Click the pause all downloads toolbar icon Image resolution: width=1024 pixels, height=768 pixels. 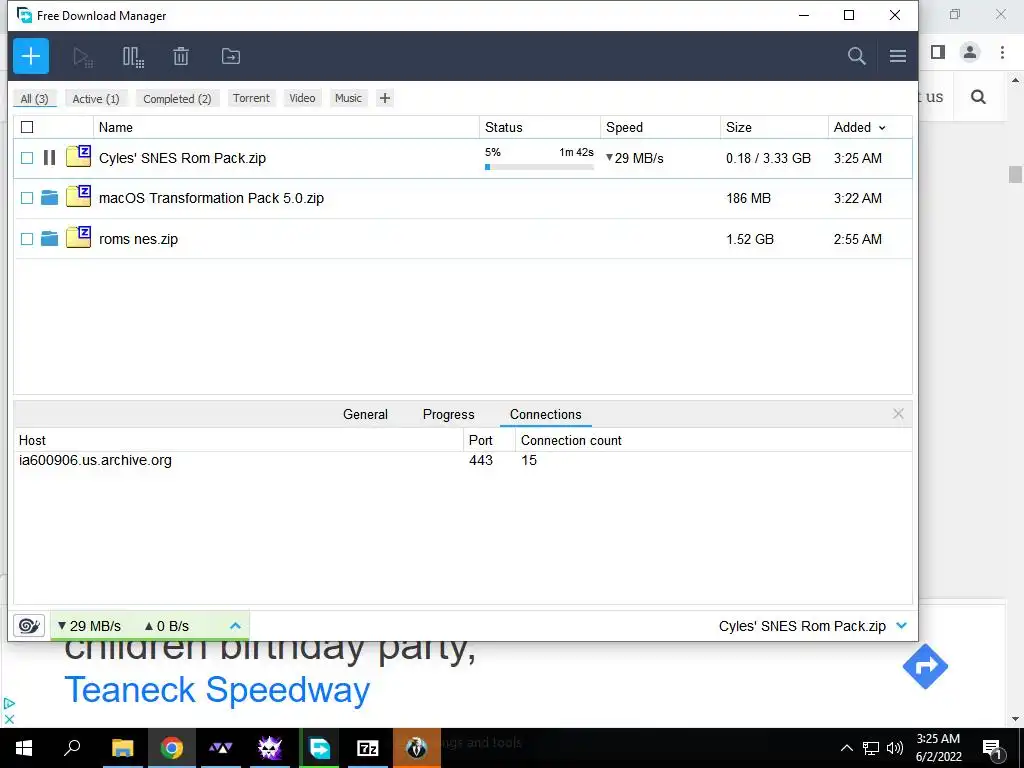click(133, 57)
